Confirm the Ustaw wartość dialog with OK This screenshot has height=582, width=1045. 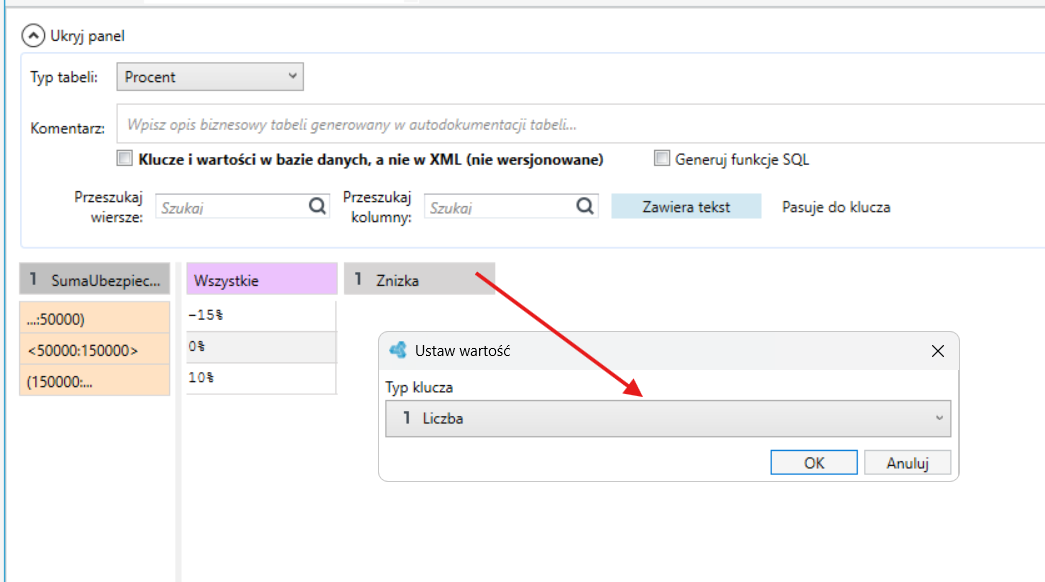tap(814, 463)
